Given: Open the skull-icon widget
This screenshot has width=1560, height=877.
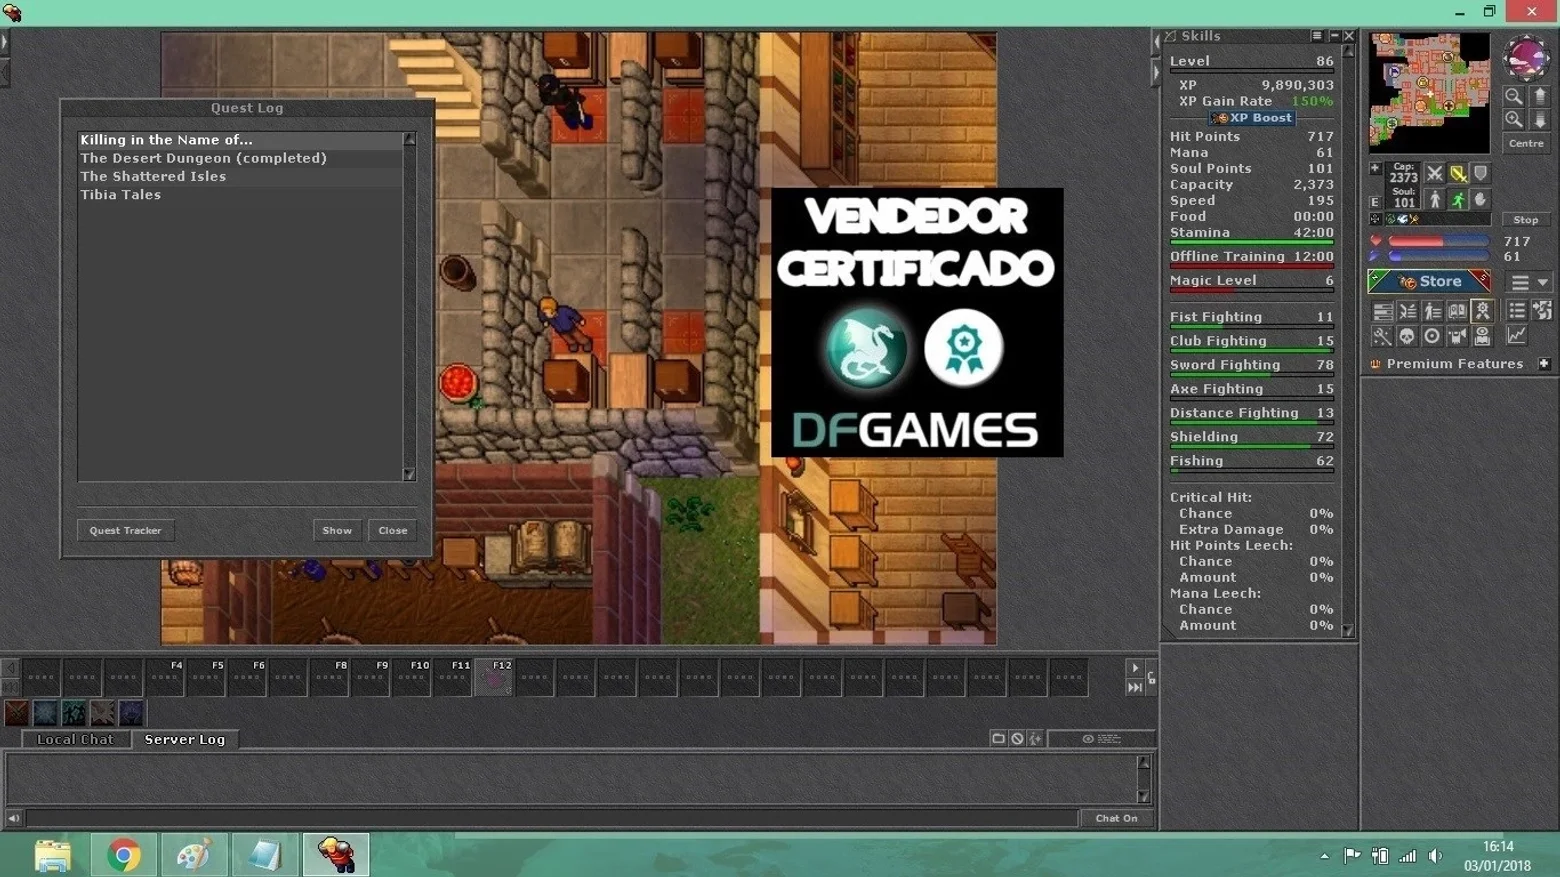Looking at the screenshot, I should tap(1407, 336).
